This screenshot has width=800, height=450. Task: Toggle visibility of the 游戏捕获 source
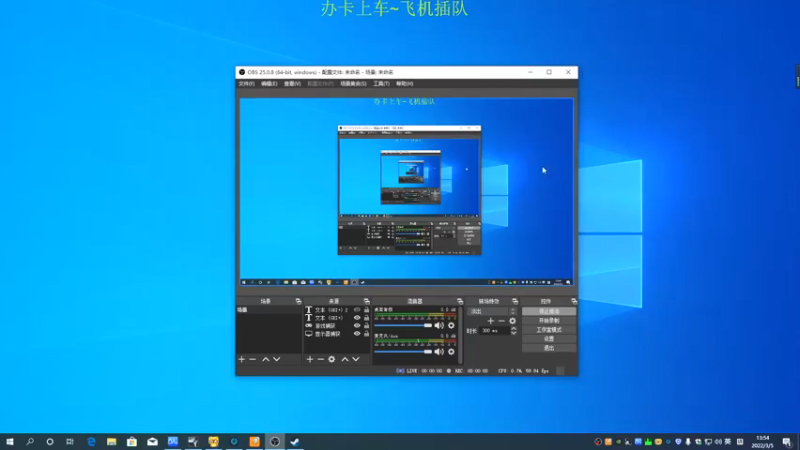tap(357, 326)
